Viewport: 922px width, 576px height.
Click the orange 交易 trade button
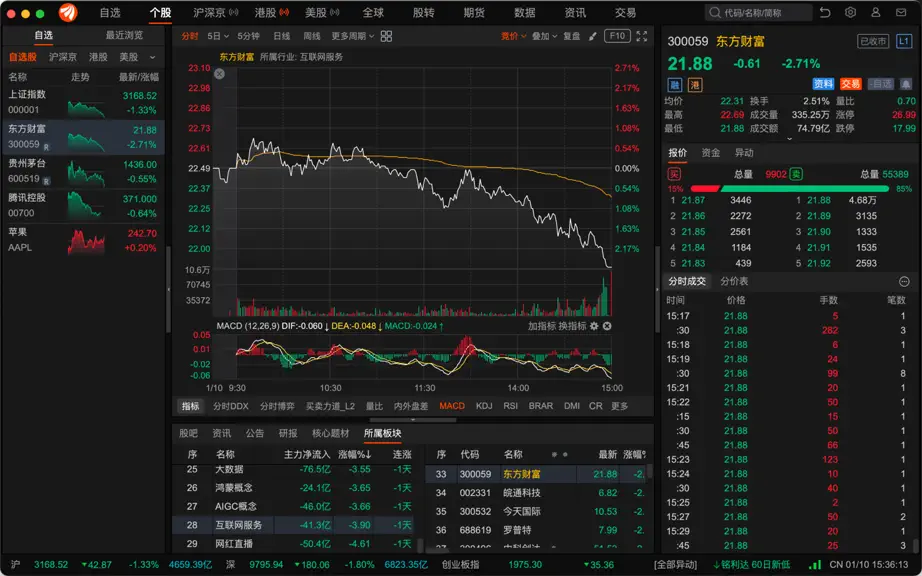click(850, 85)
